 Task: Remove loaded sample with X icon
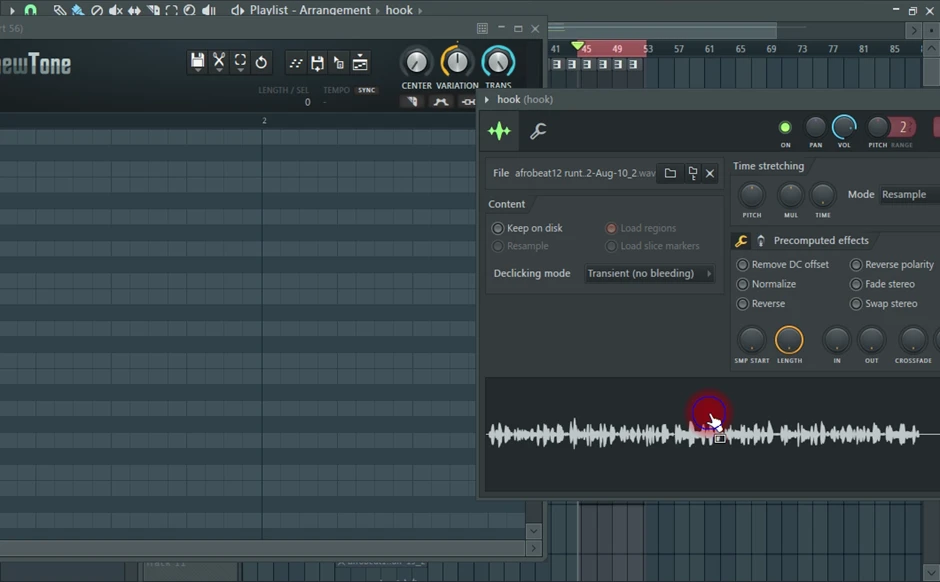[x=710, y=173]
